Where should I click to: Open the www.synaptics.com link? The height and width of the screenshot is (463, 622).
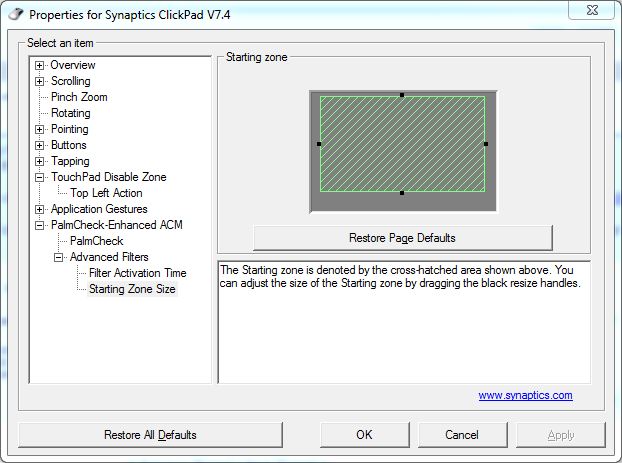pyautogui.click(x=525, y=395)
